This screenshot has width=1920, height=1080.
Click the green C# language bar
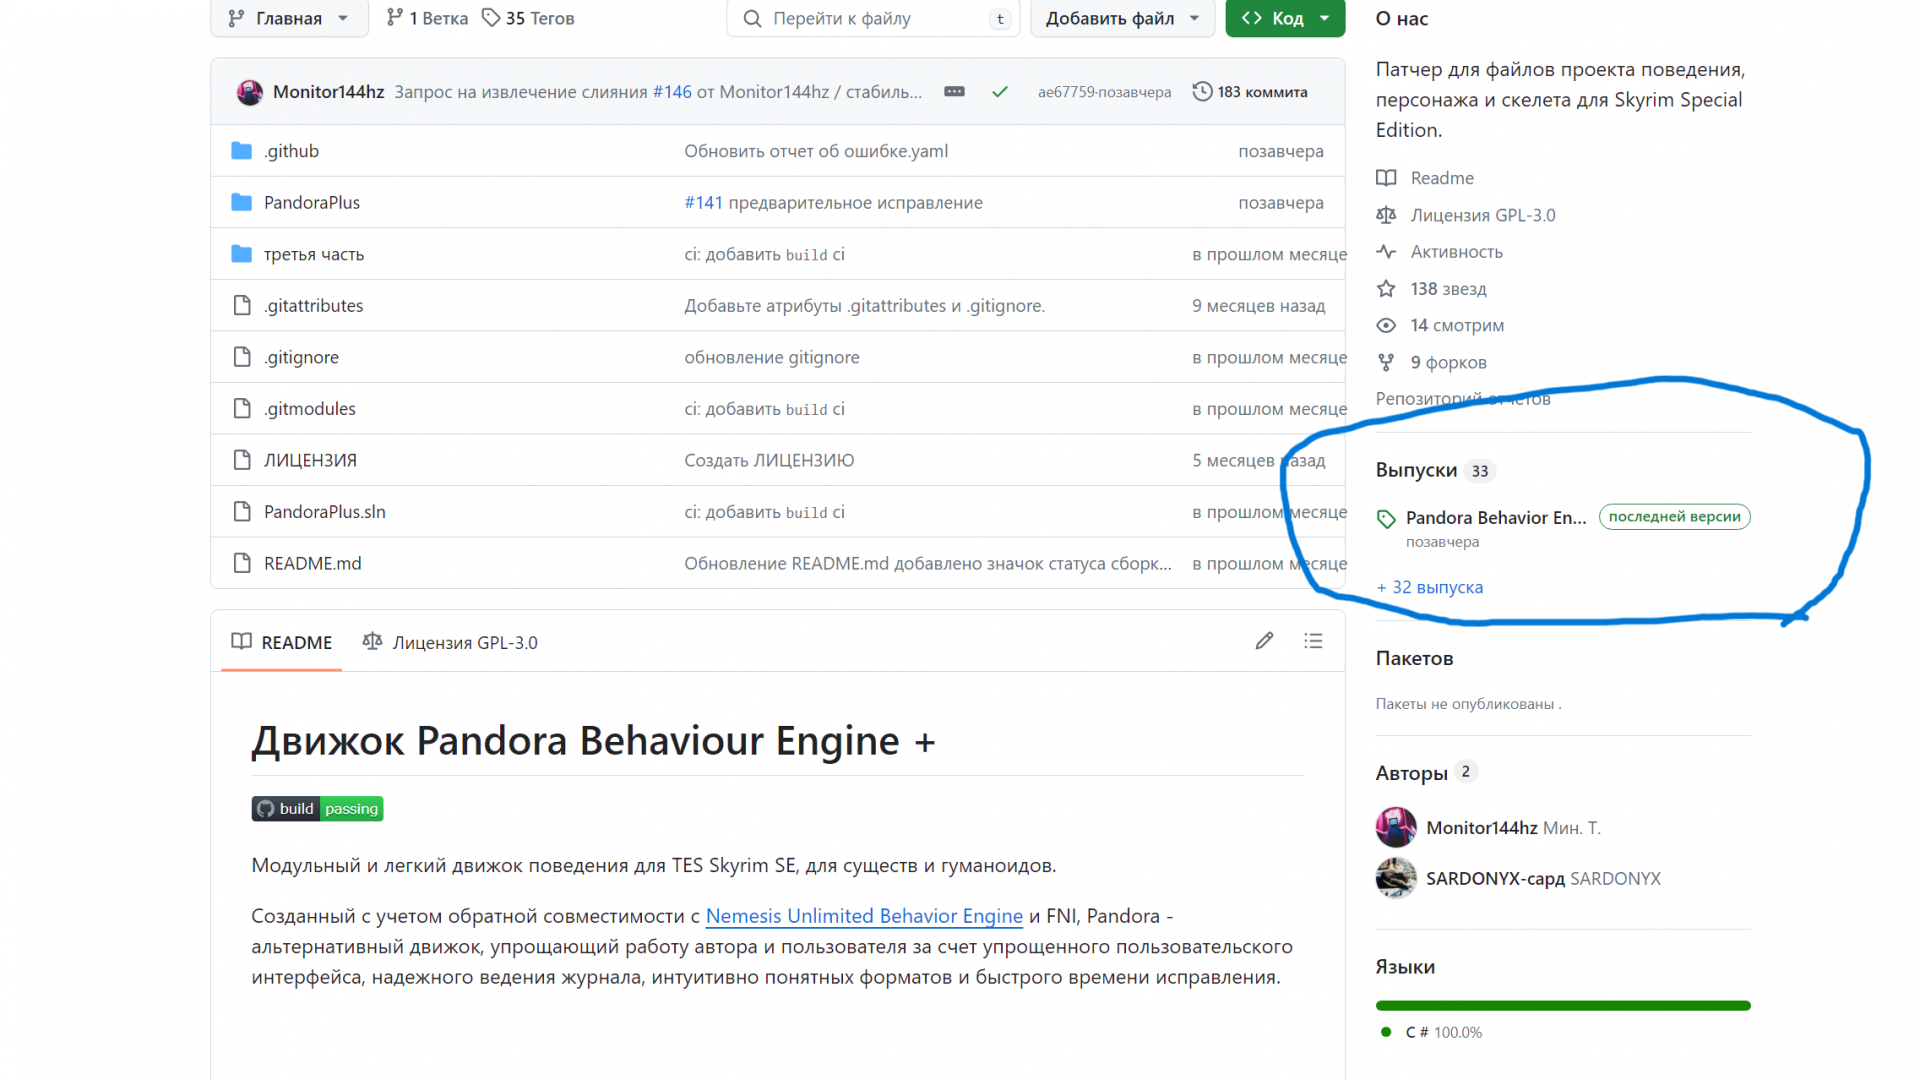(1562, 1005)
